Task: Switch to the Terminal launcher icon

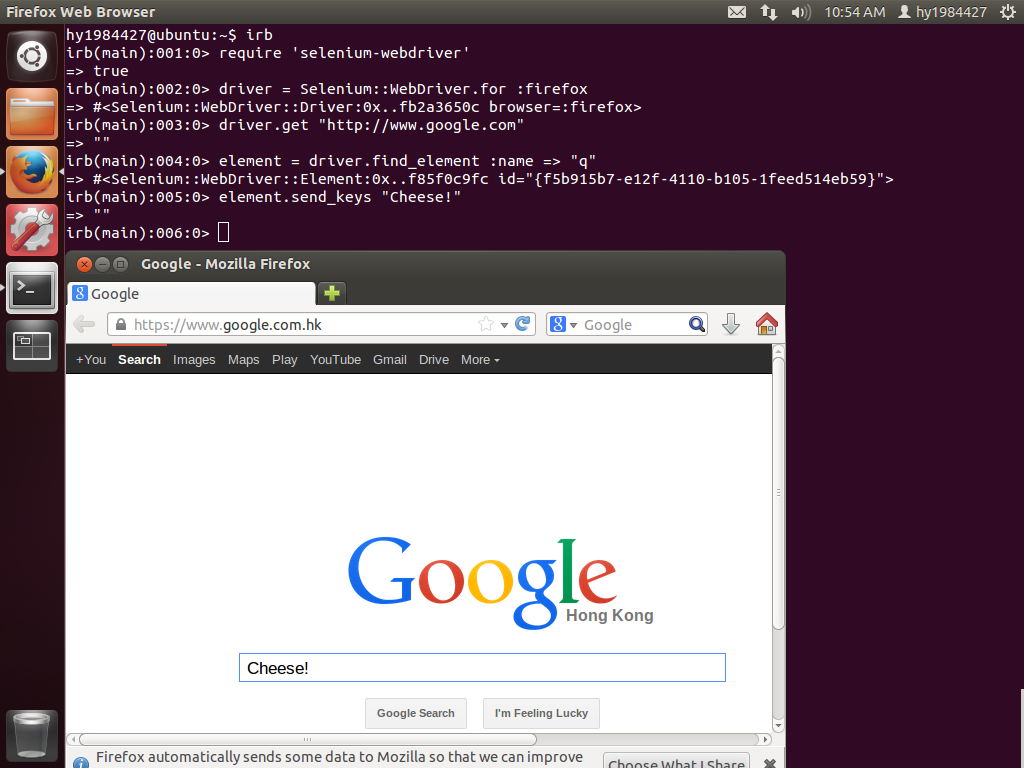Action: pyautogui.click(x=31, y=288)
